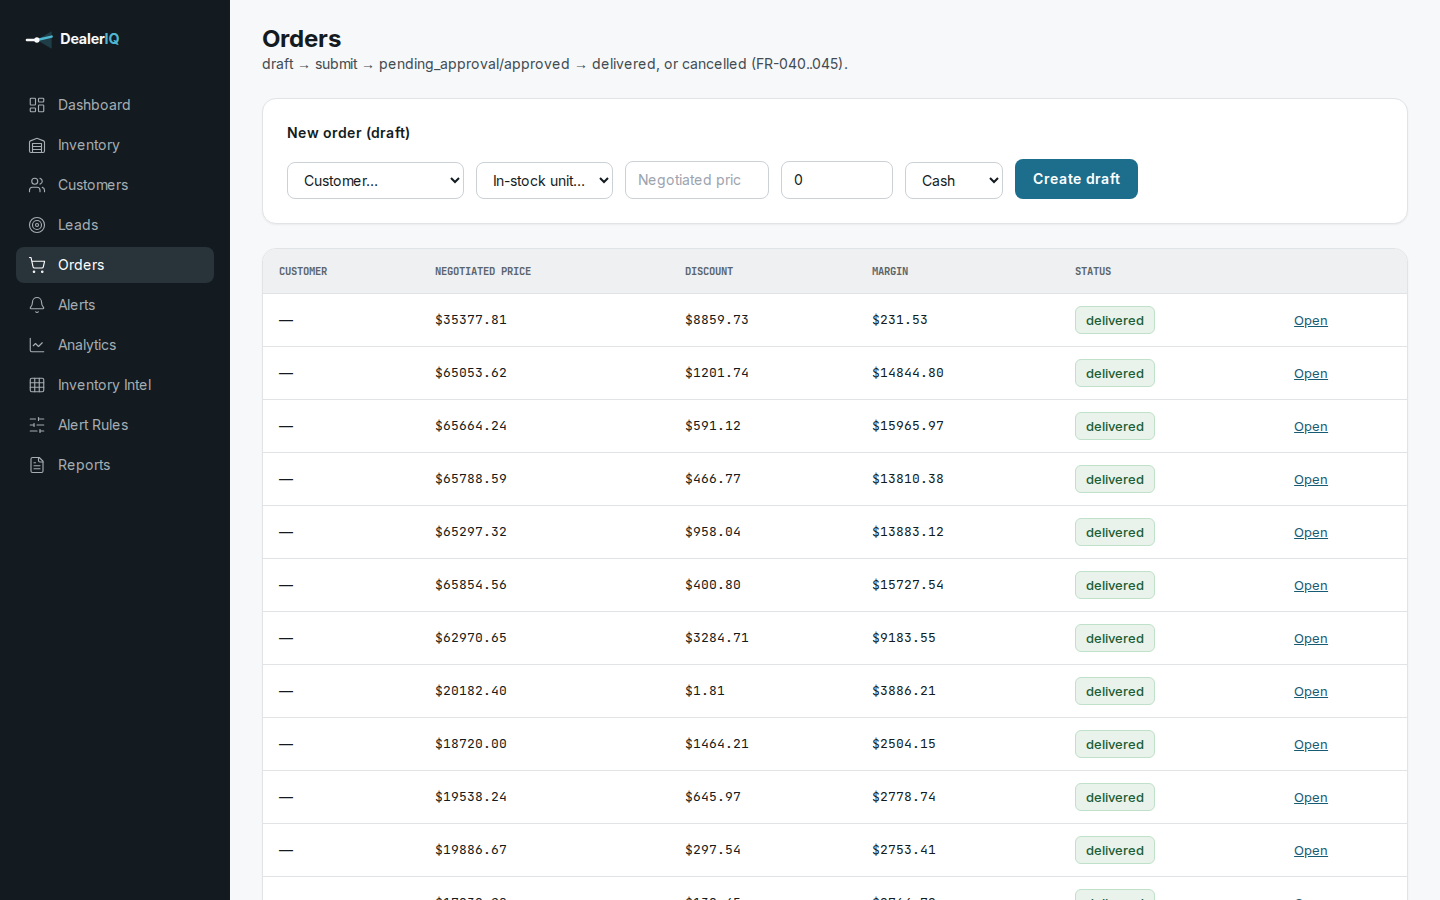
Task: Click the DealerIQ logo icon
Action: click(x=39, y=39)
